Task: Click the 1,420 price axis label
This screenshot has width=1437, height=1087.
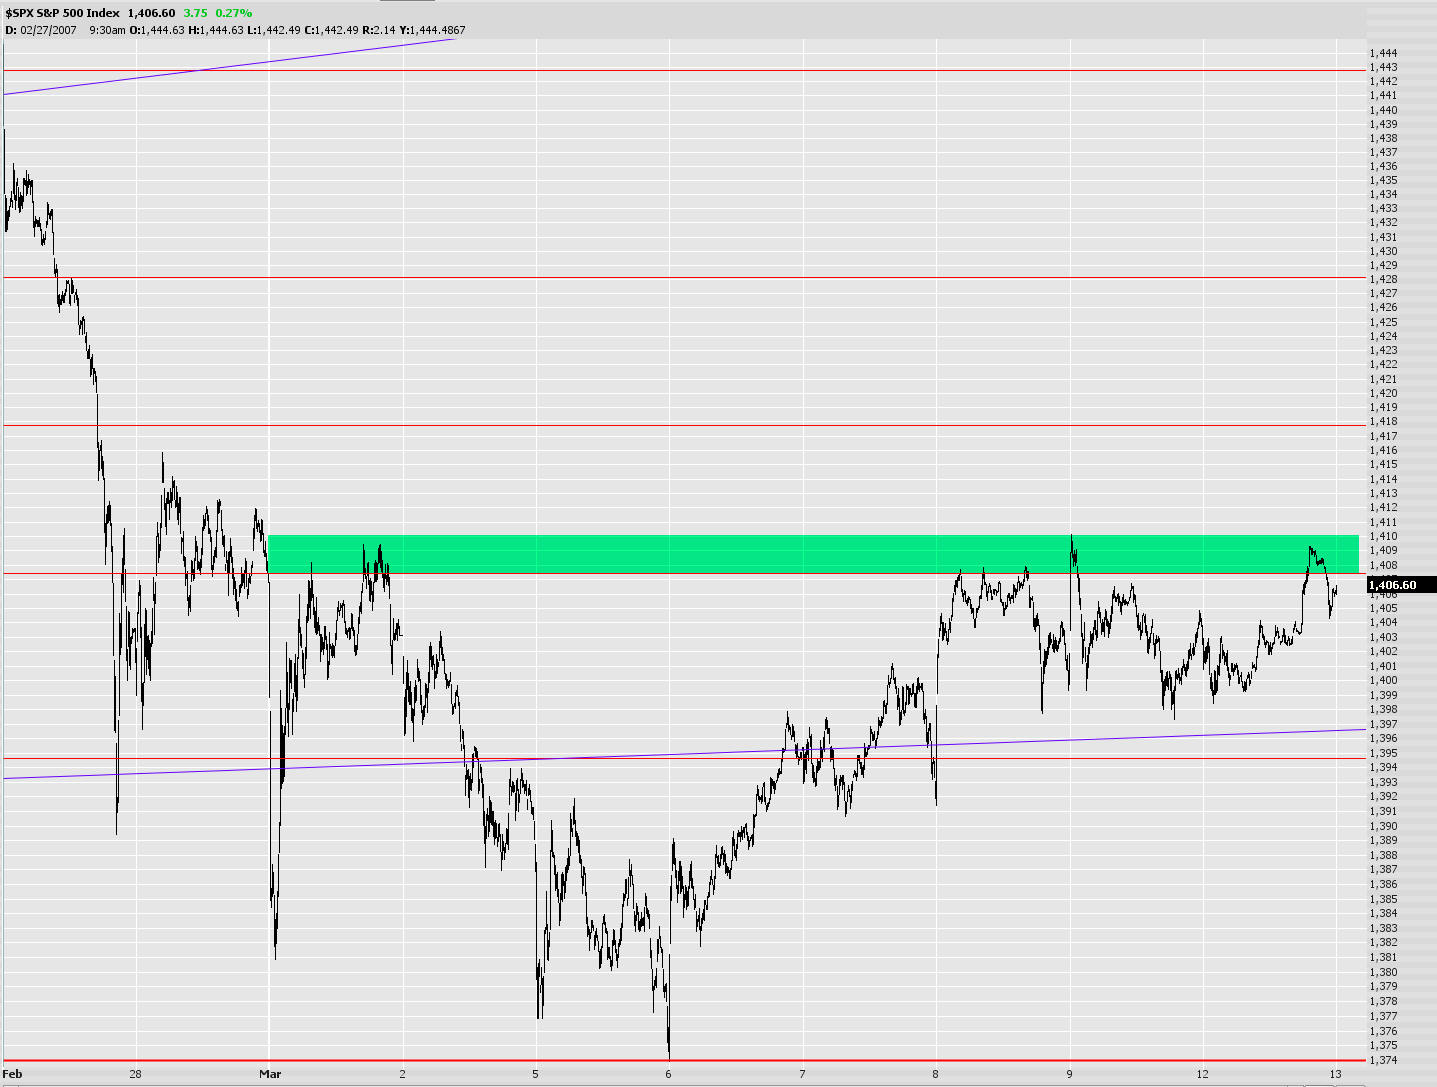Action: point(1383,393)
